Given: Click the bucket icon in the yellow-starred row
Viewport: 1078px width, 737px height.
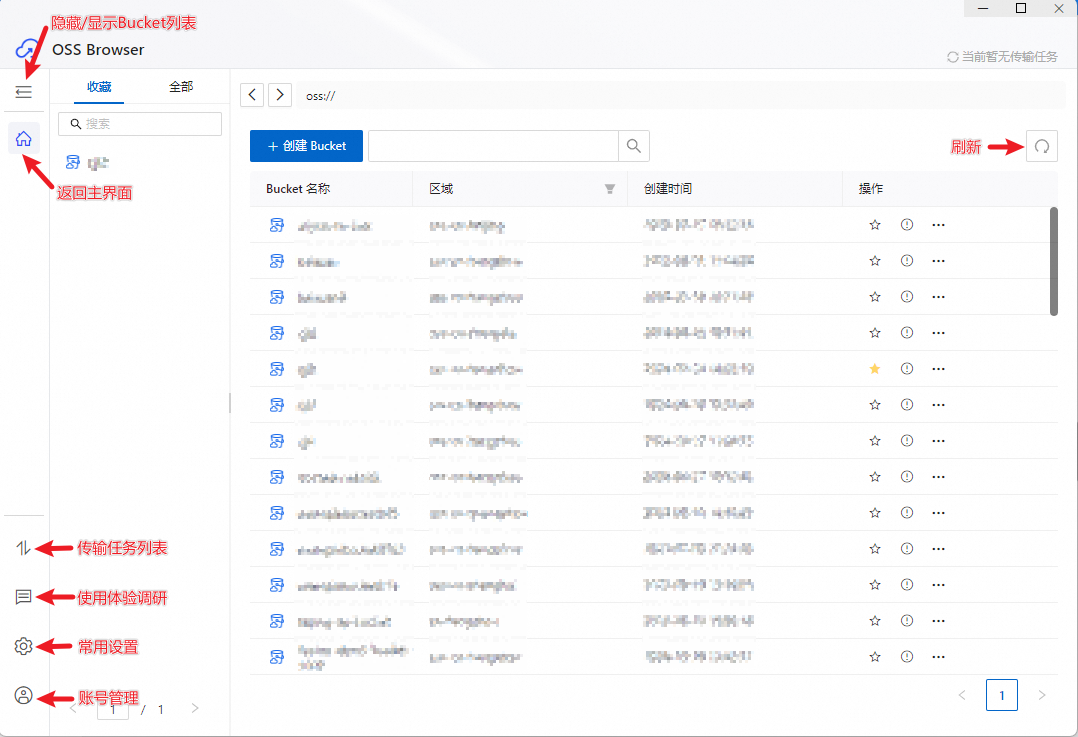Looking at the screenshot, I should 276,369.
